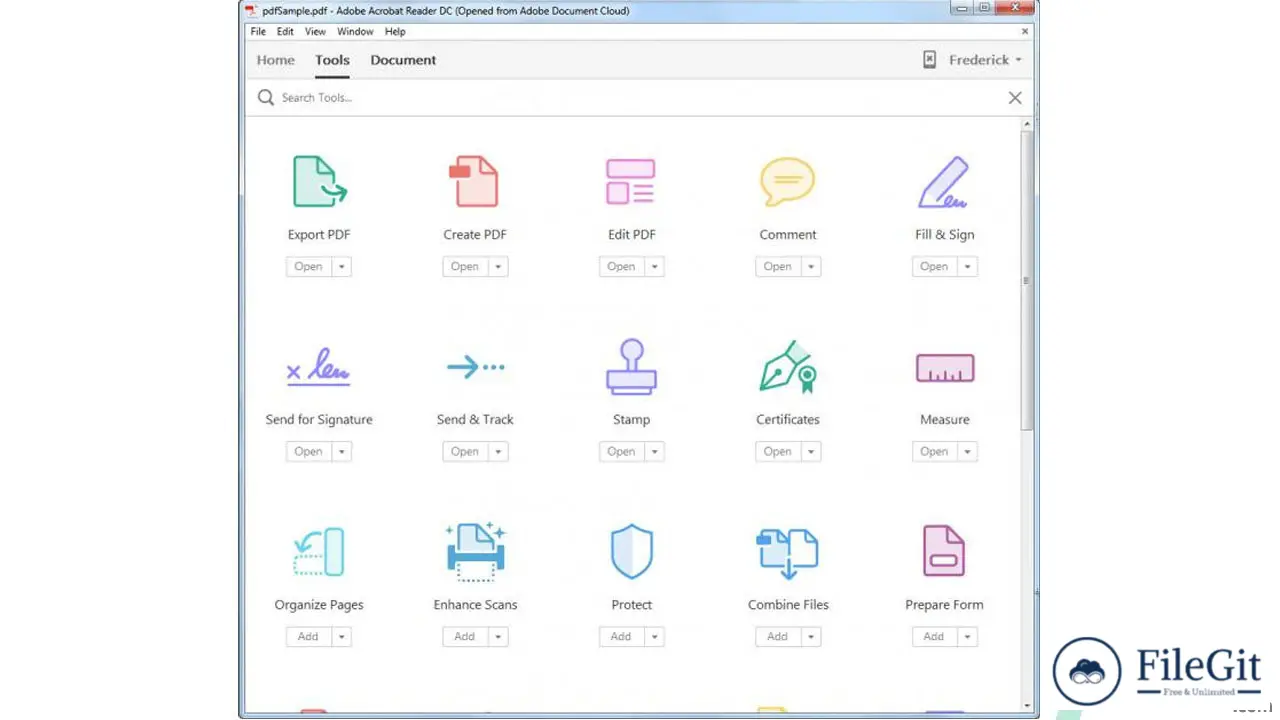This screenshot has width=1280, height=720.
Task: Click the scrollbar up arrow
Action: pos(1027,124)
